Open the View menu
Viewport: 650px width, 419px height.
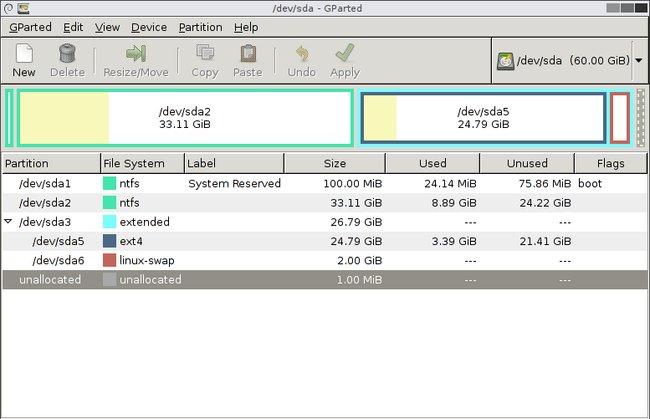pyautogui.click(x=107, y=27)
